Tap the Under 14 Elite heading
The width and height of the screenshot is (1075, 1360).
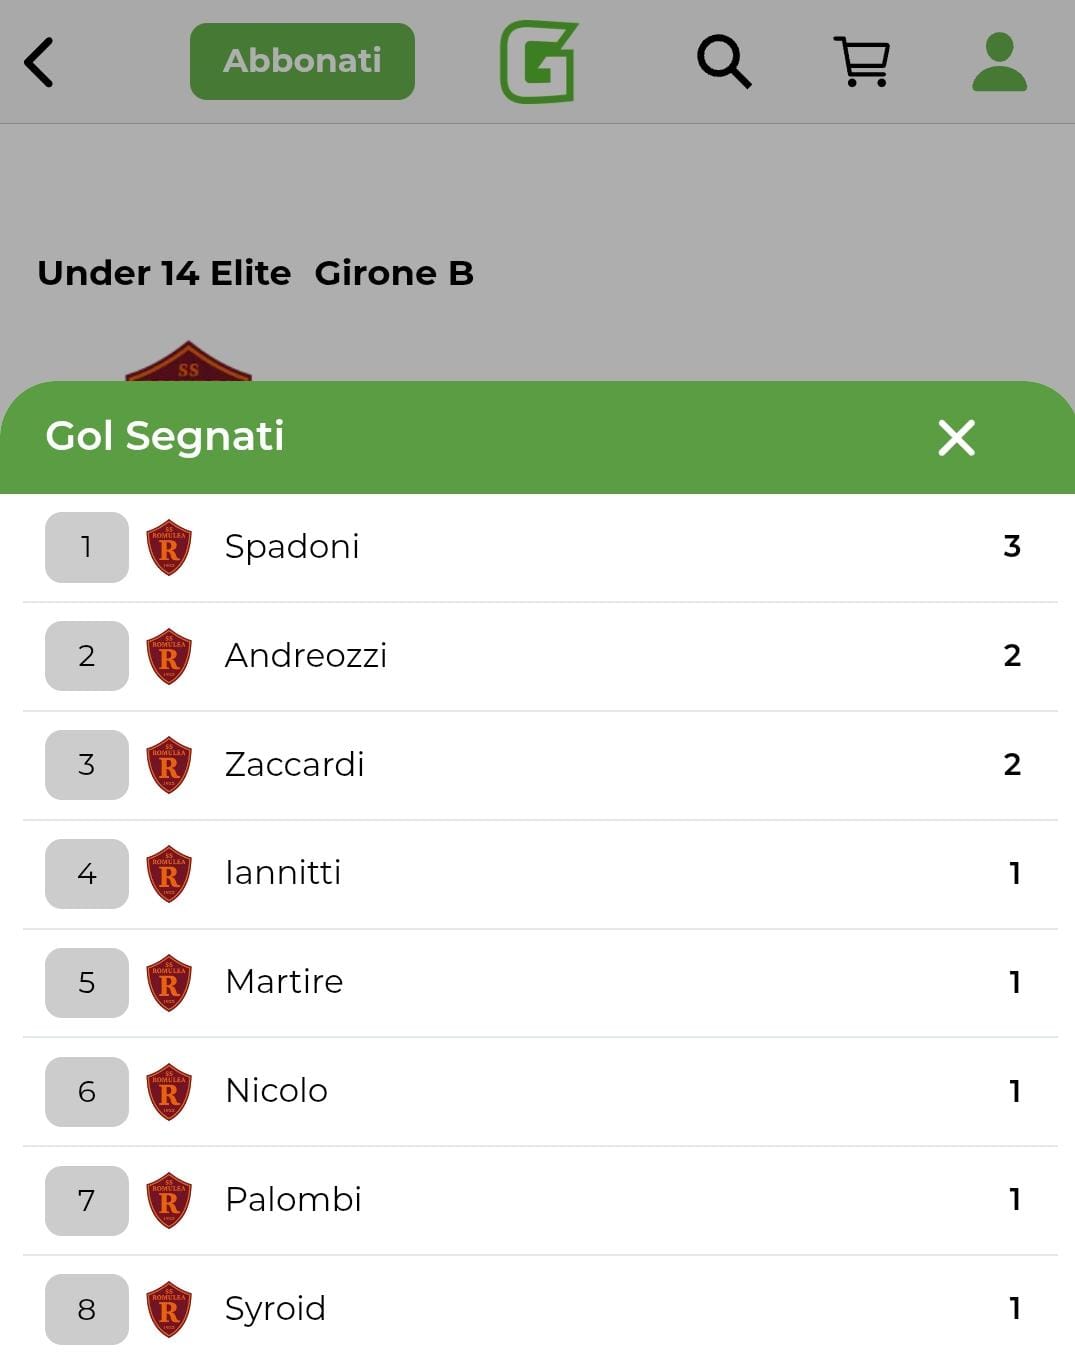click(x=164, y=273)
